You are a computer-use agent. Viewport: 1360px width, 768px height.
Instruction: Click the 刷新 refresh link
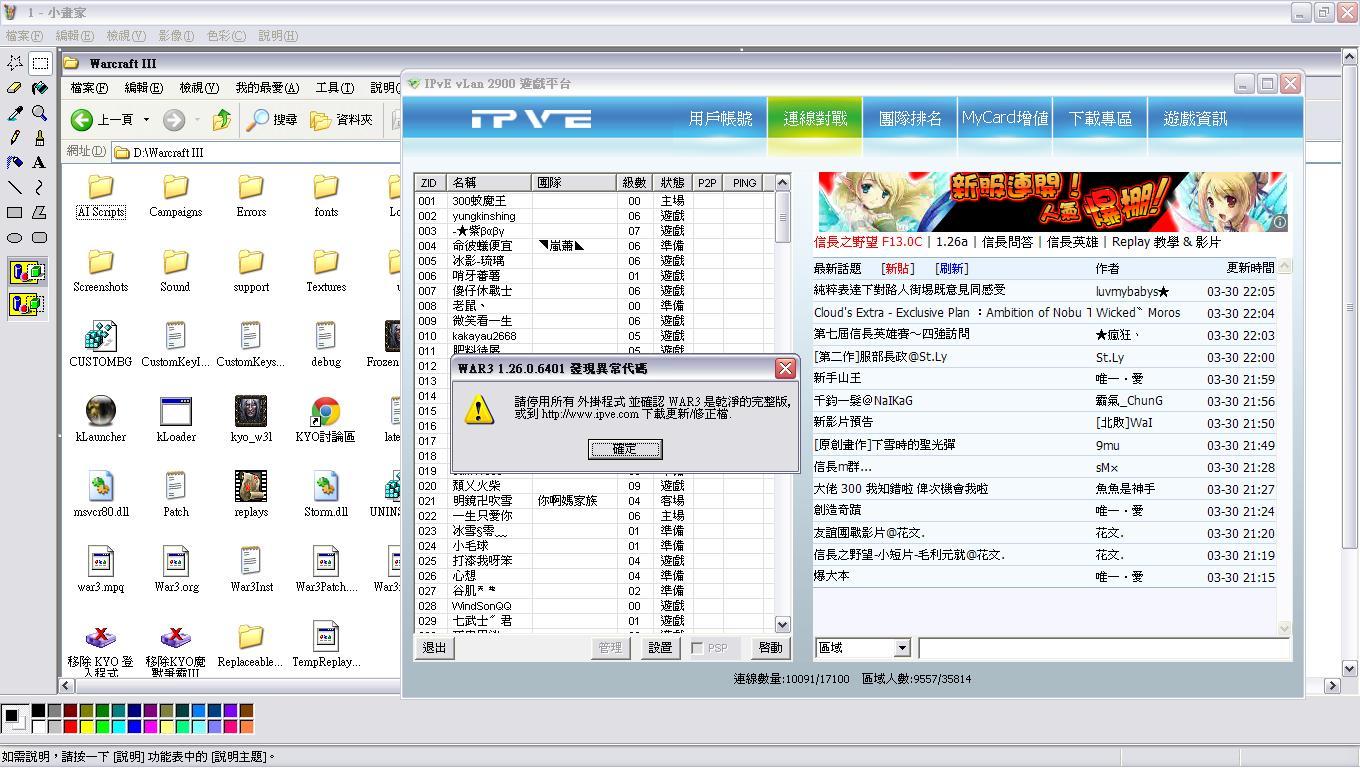[x=951, y=268]
